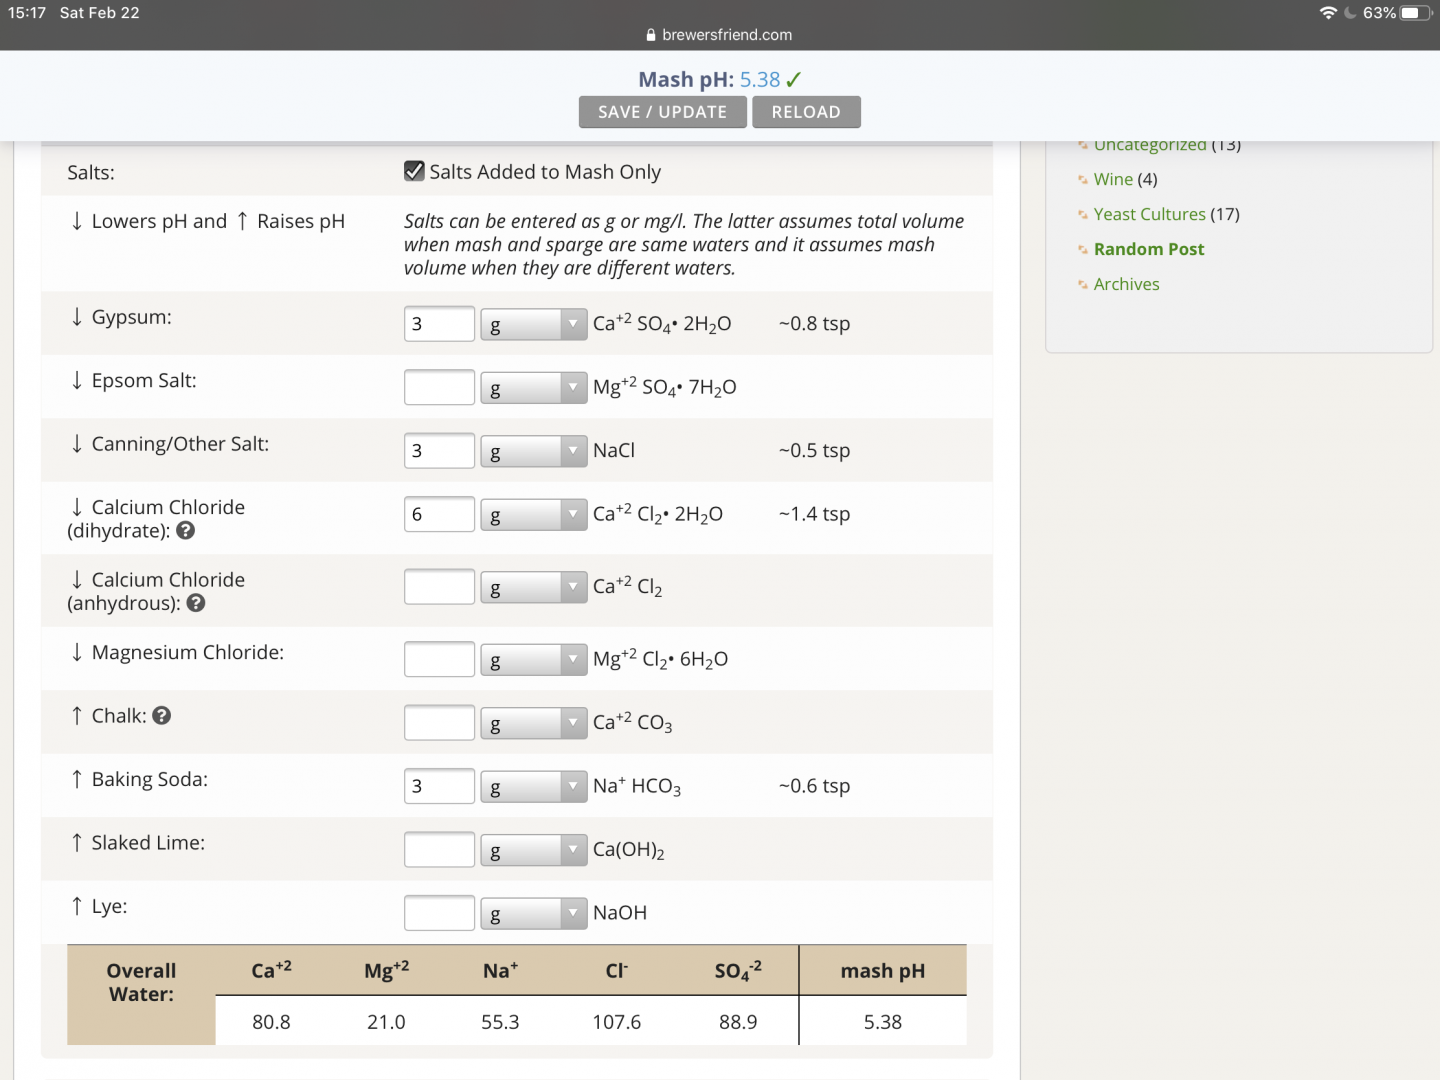This screenshot has width=1440, height=1080.
Task: Tap the brewersfriend.com address bar
Action: click(720, 35)
